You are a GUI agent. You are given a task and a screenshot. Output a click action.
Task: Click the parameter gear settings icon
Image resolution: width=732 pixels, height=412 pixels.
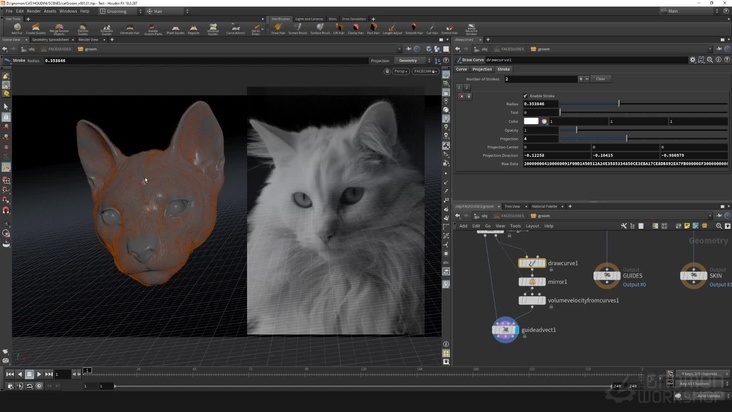(692, 60)
